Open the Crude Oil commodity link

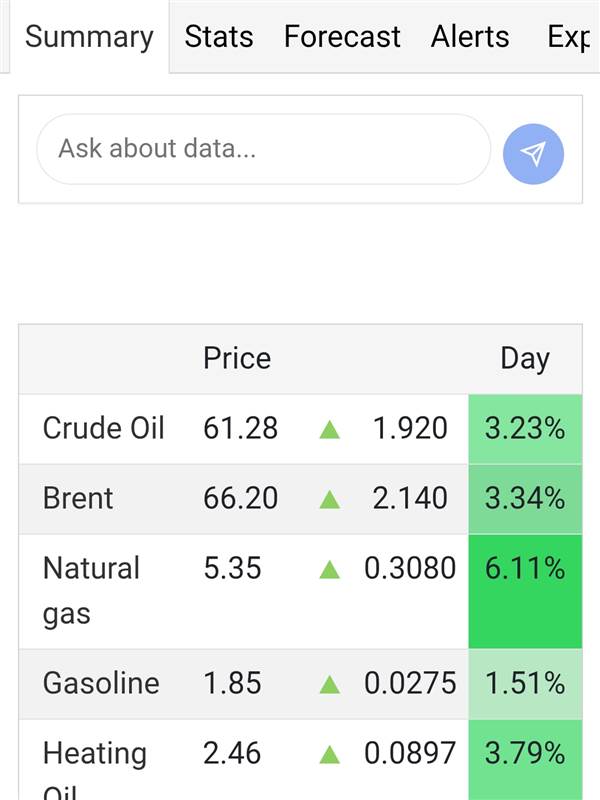point(103,429)
